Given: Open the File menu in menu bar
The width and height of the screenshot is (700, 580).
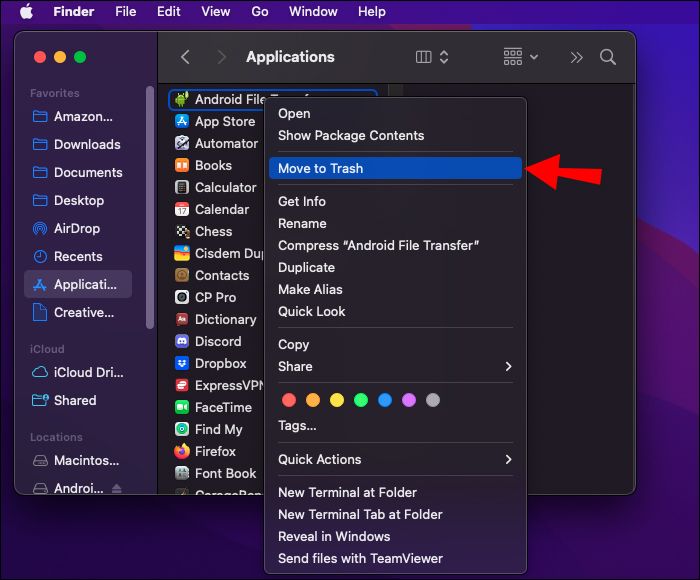Looking at the screenshot, I should 125,12.
